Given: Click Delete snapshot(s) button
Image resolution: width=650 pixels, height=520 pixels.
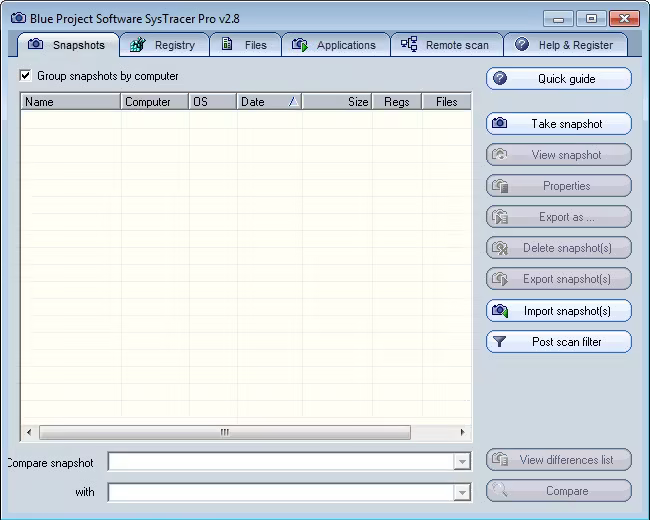Looking at the screenshot, I should pos(559,248).
